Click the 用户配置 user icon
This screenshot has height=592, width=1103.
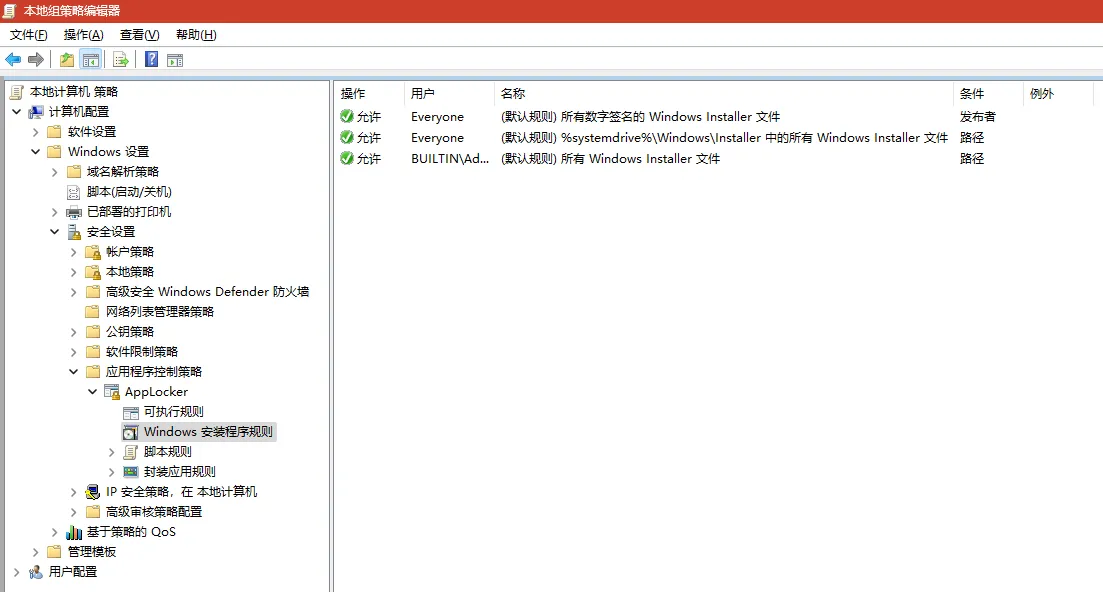tap(36, 572)
